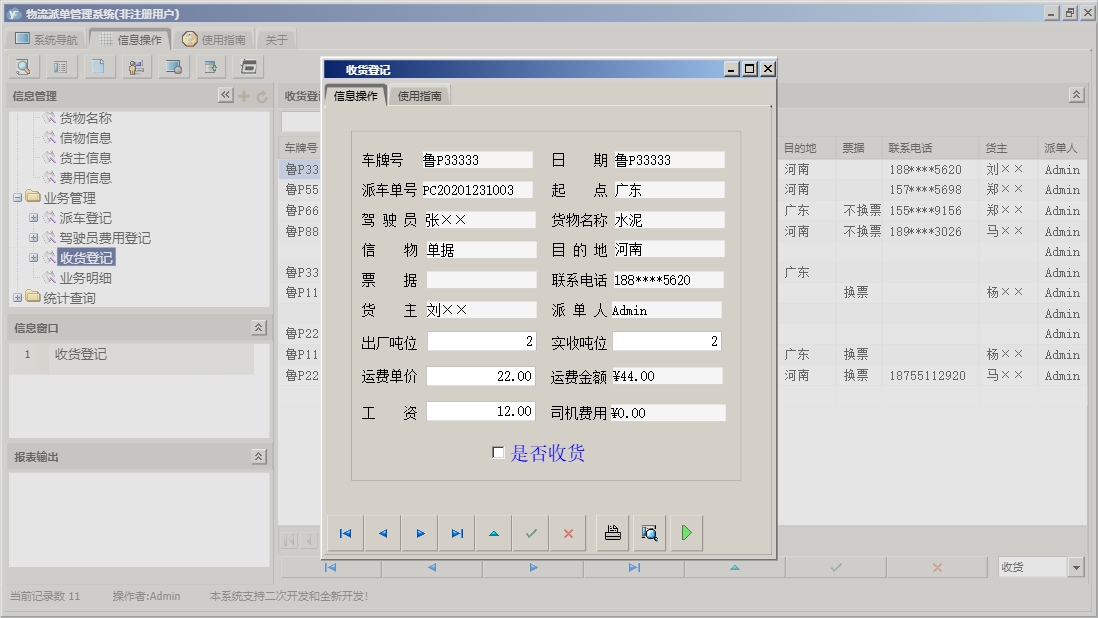Open the search/query tool in the main toolbar
This screenshot has width=1098, height=618.
click(22, 66)
